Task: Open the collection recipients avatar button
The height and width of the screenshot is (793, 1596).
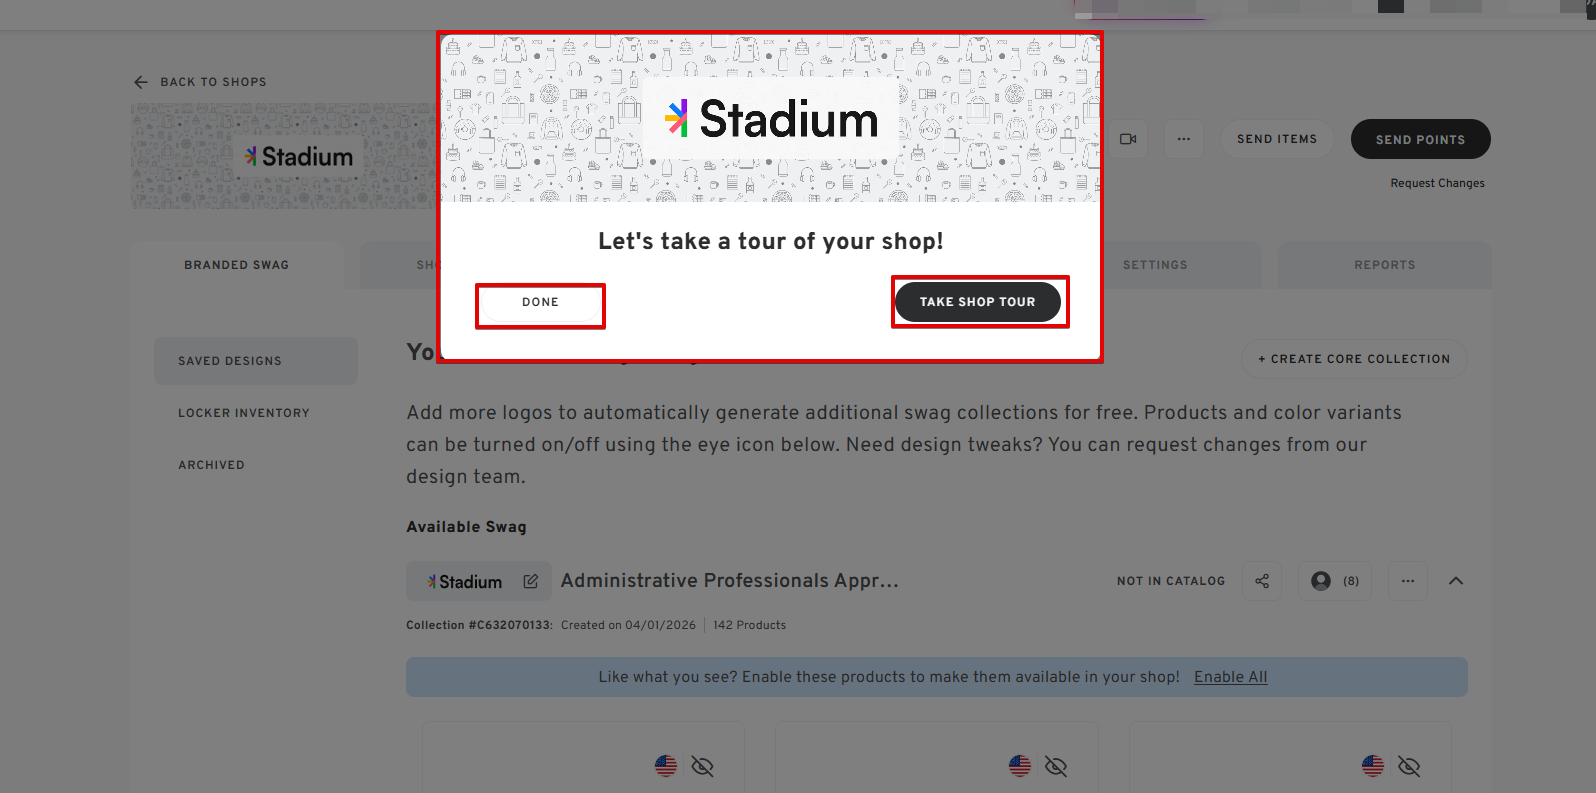Action: click(x=1334, y=581)
